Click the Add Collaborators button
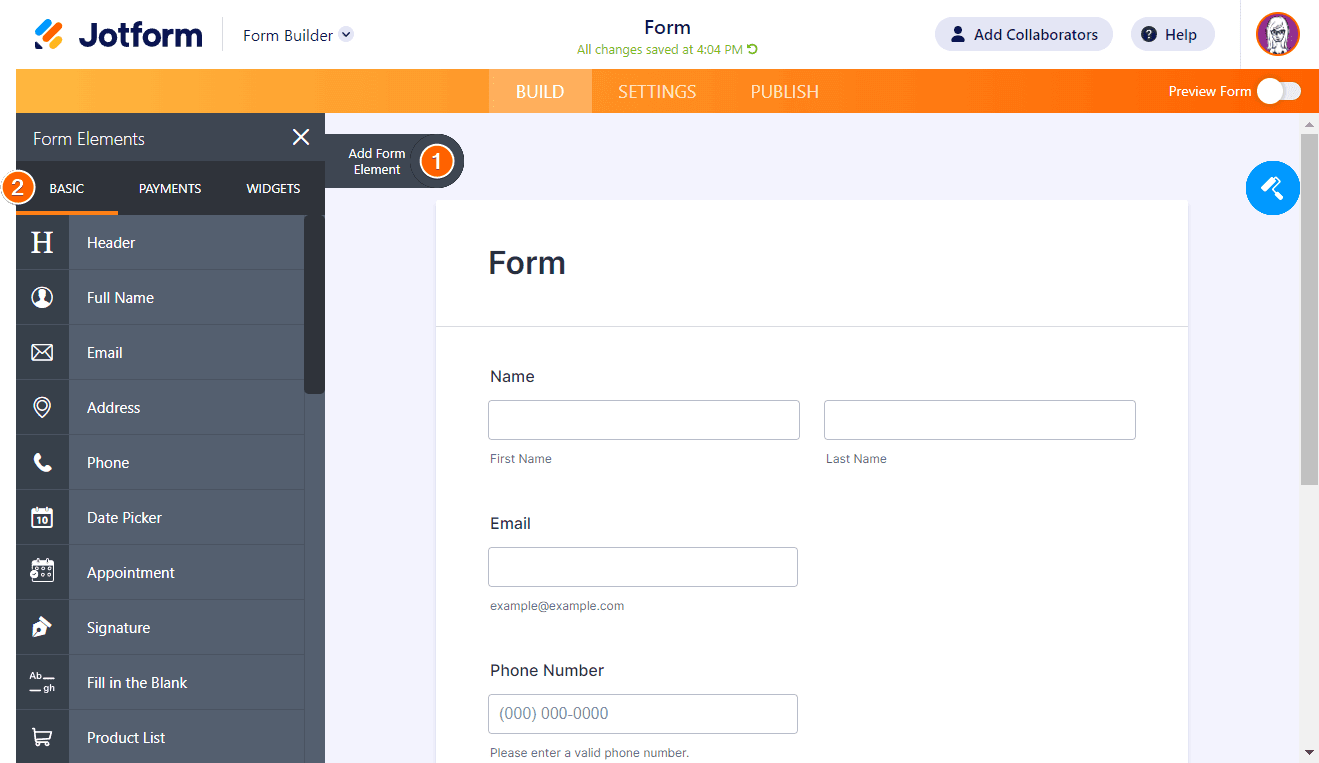The width and height of the screenshot is (1319, 763). point(1023,33)
